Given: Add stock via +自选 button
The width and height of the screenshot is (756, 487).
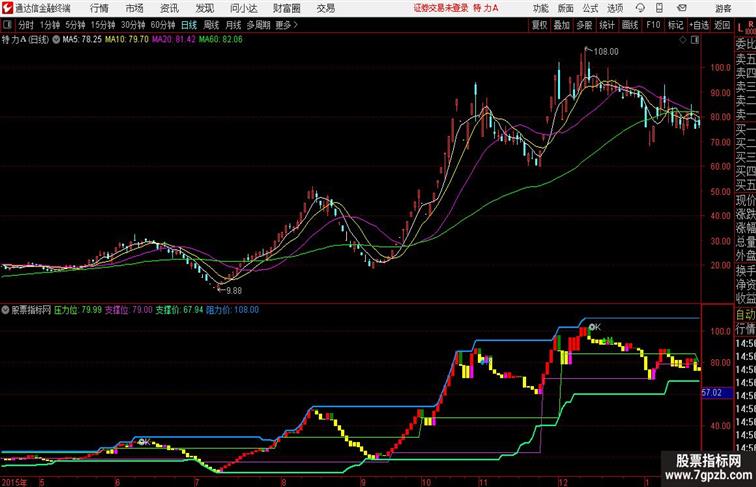Looking at the screenshot, I should point(699,25).
